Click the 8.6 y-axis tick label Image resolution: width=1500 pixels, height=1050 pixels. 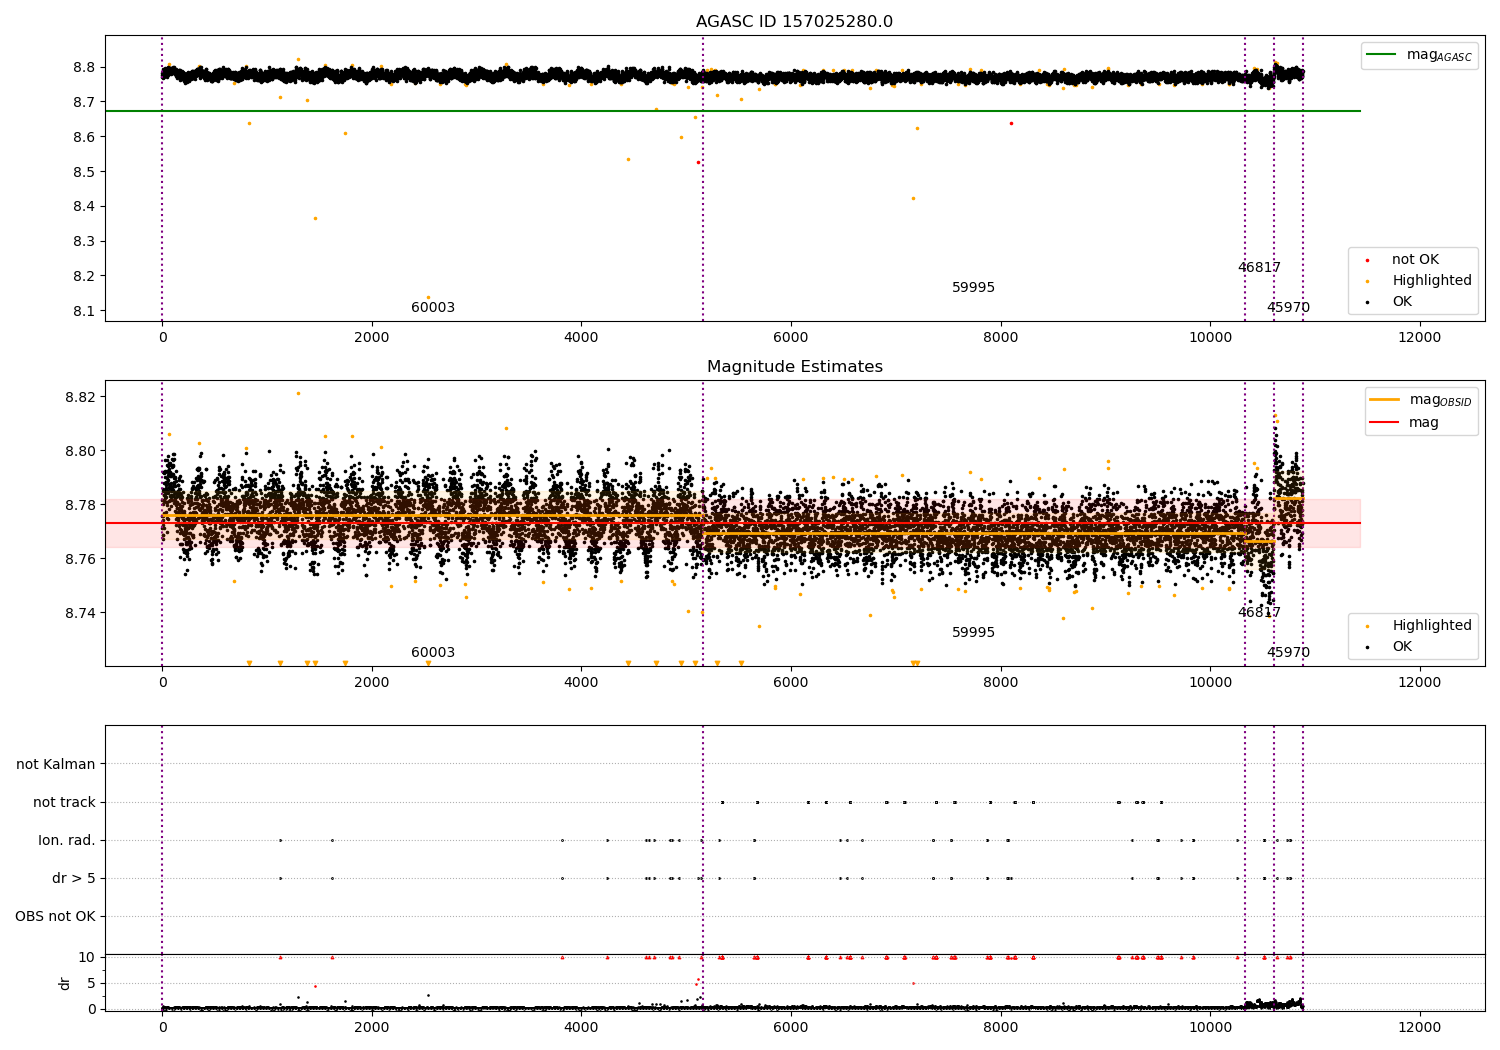point(84,137)
